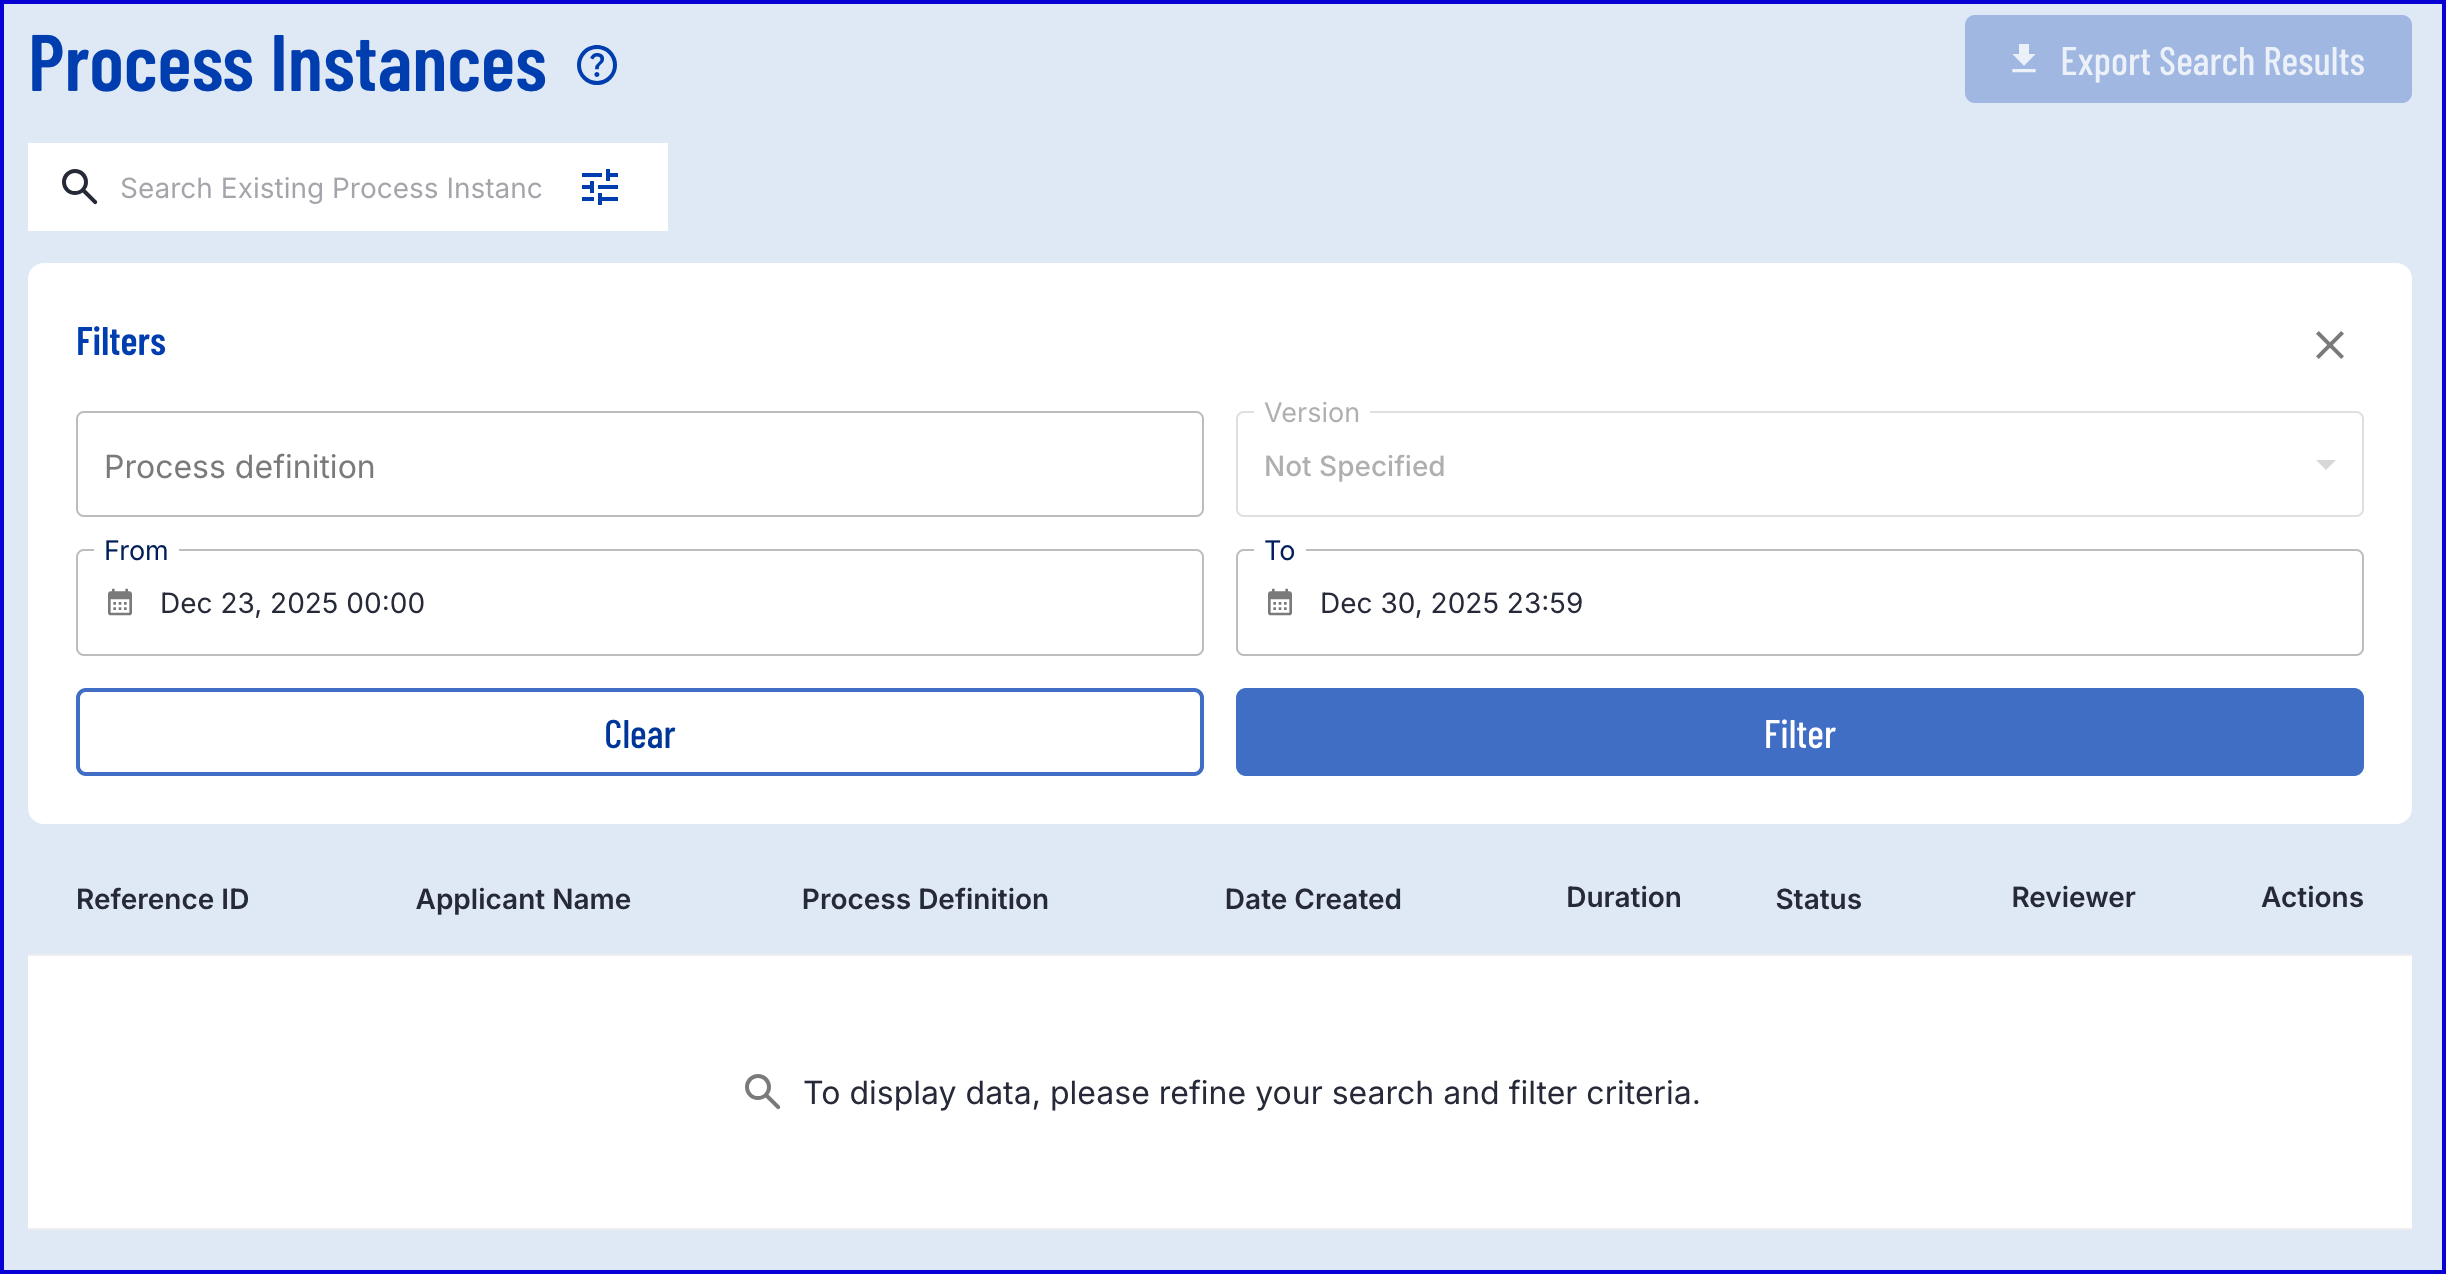Image resolution: width=2446 pixels, height=1274 pixels.
Task: Expand the Version dropdown arrow
Action: (x=2325, y=465)
